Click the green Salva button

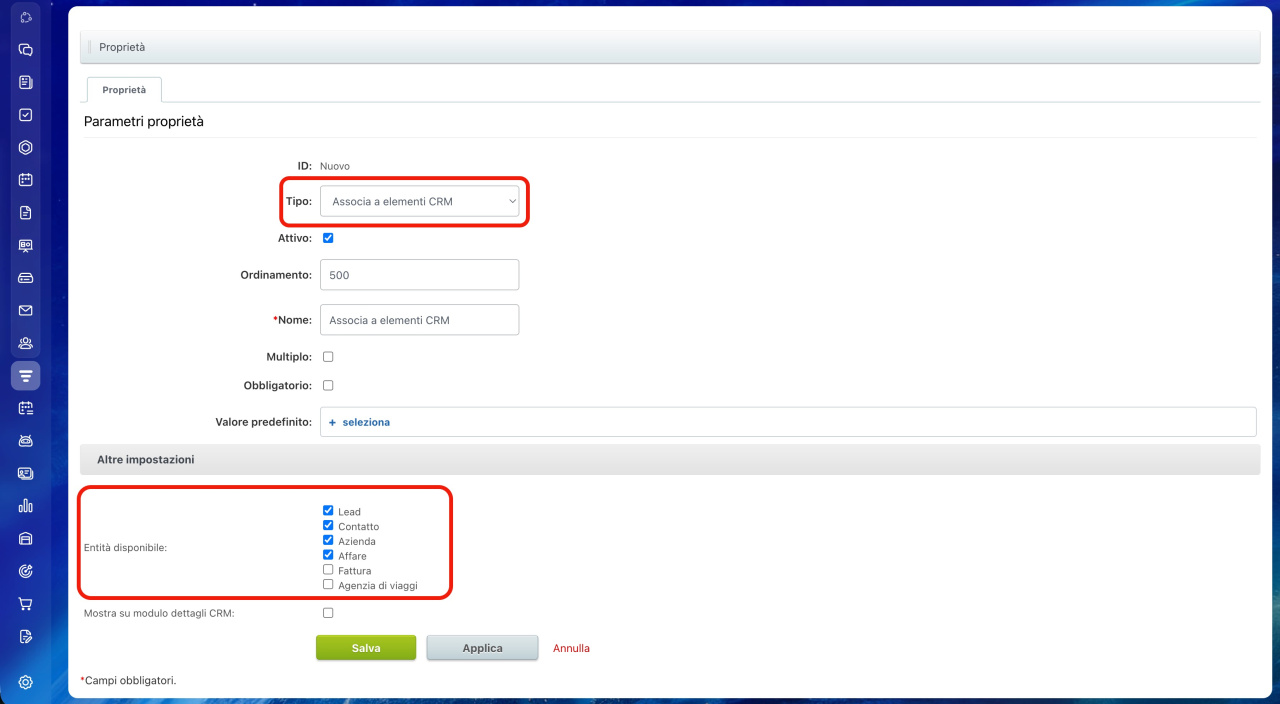click(x=366, y=648)
